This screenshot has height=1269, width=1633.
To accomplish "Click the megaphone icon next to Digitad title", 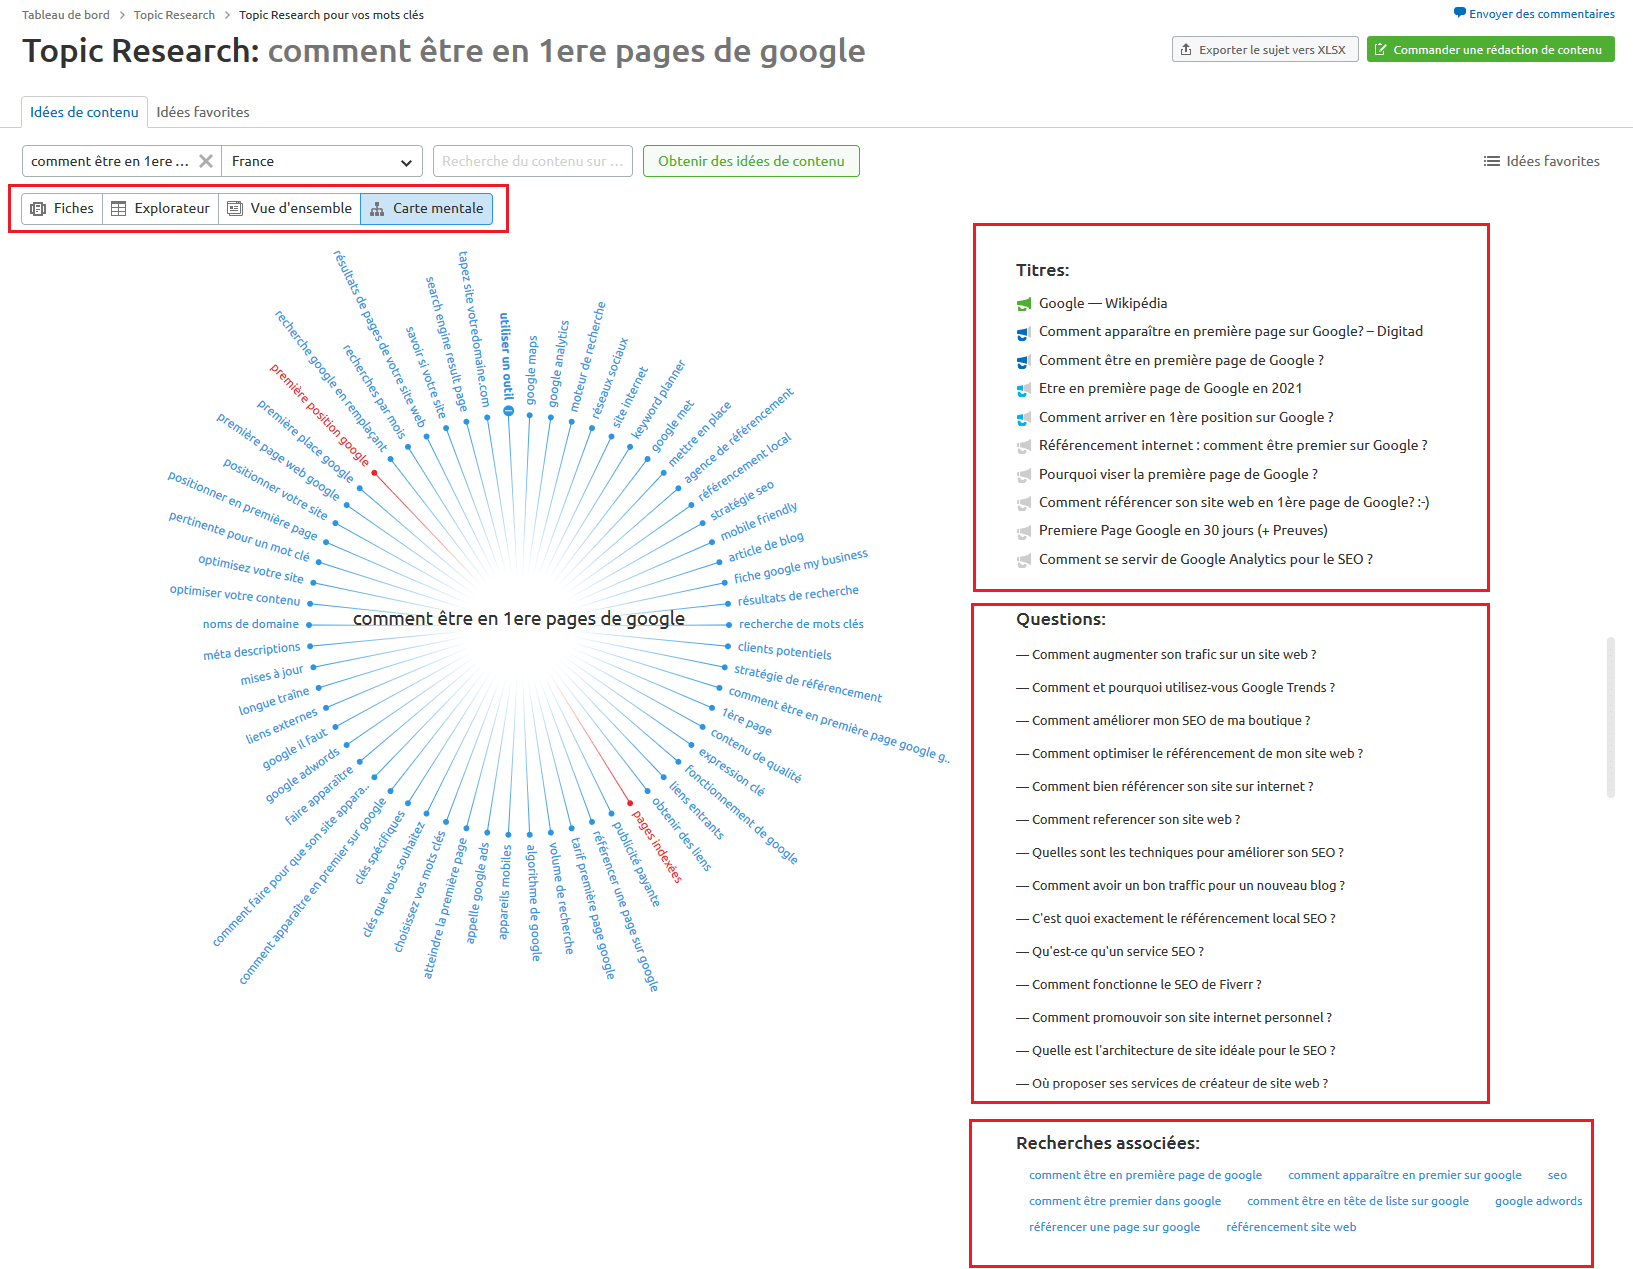I will [1023, 333].
